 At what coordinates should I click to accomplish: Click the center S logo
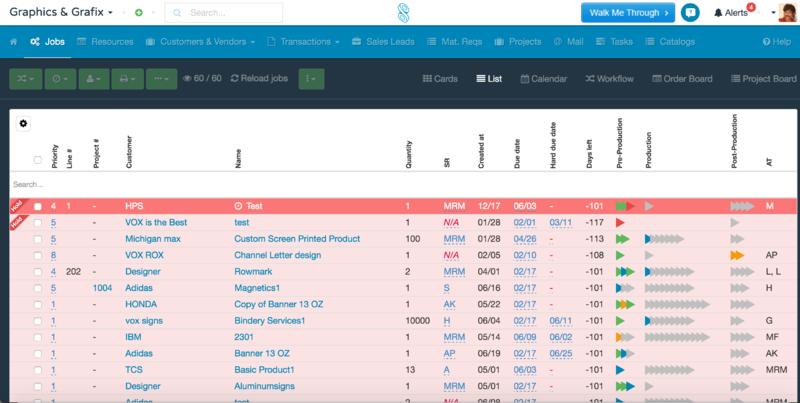click(x=404, y=13)
